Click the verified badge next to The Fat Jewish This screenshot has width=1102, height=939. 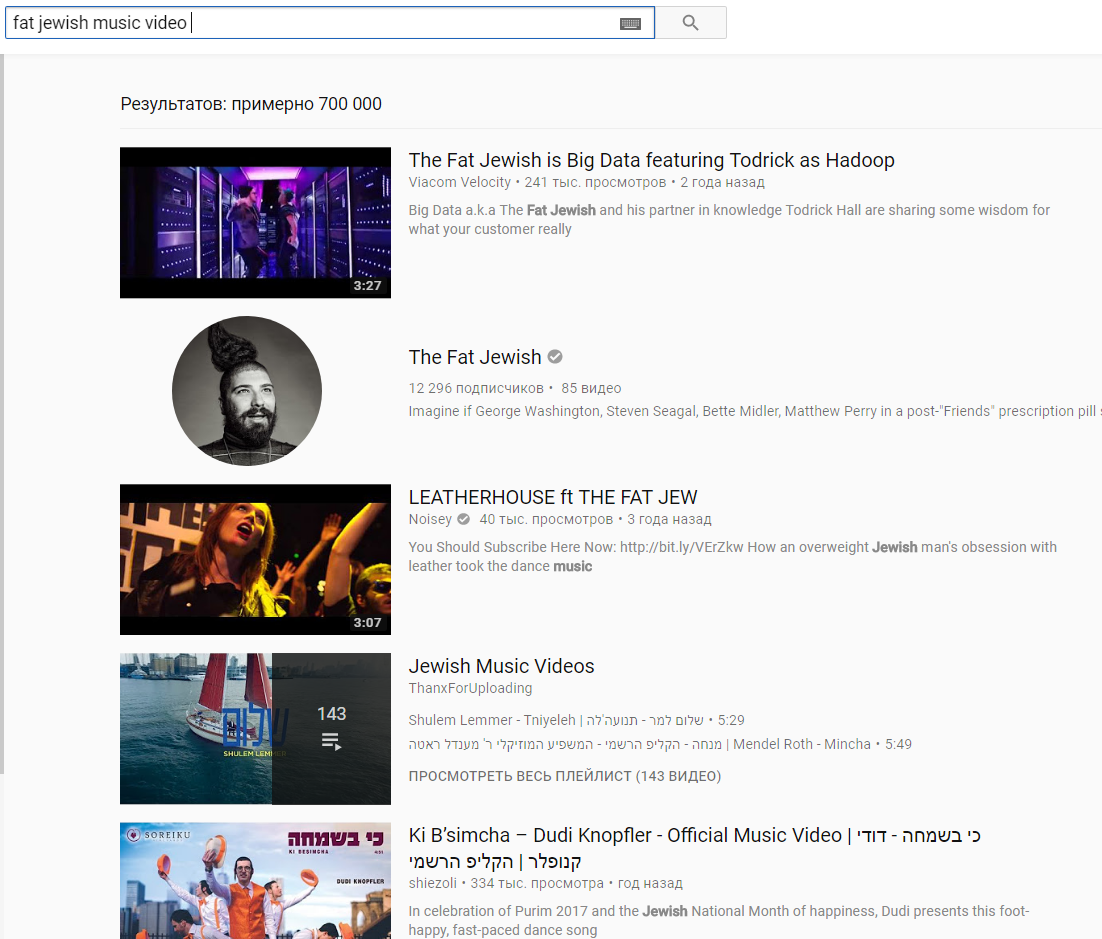(x=555, y=357)
